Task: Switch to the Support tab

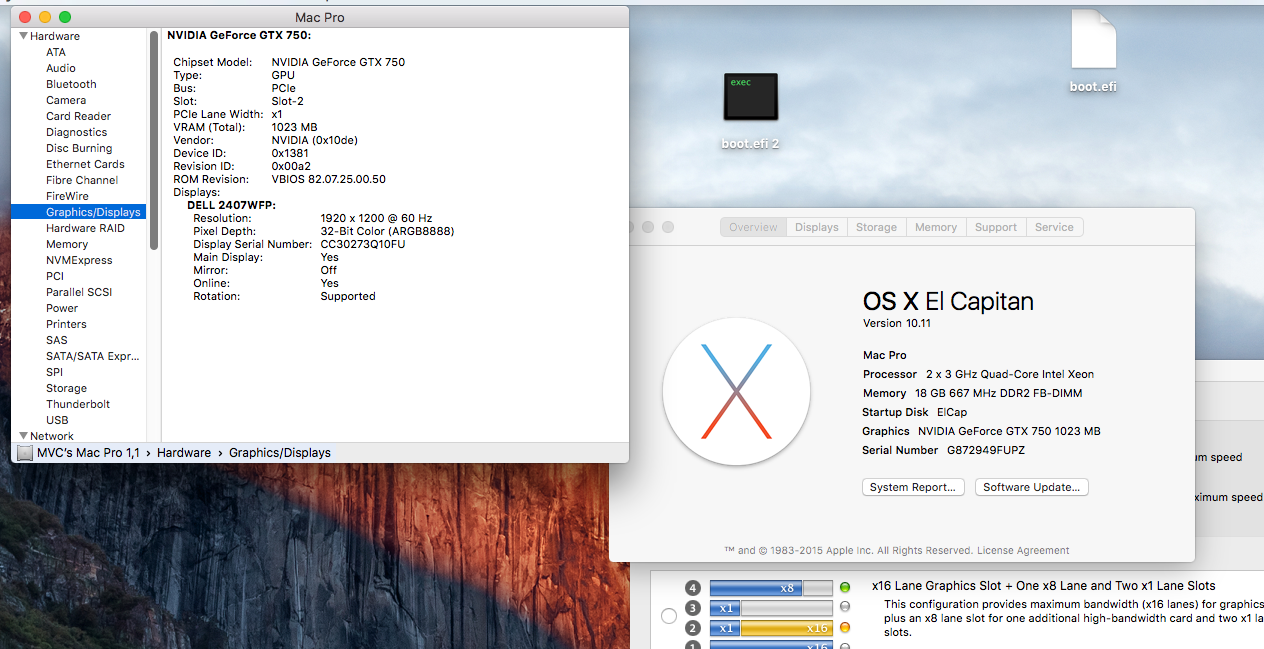Action: (996, 227)
